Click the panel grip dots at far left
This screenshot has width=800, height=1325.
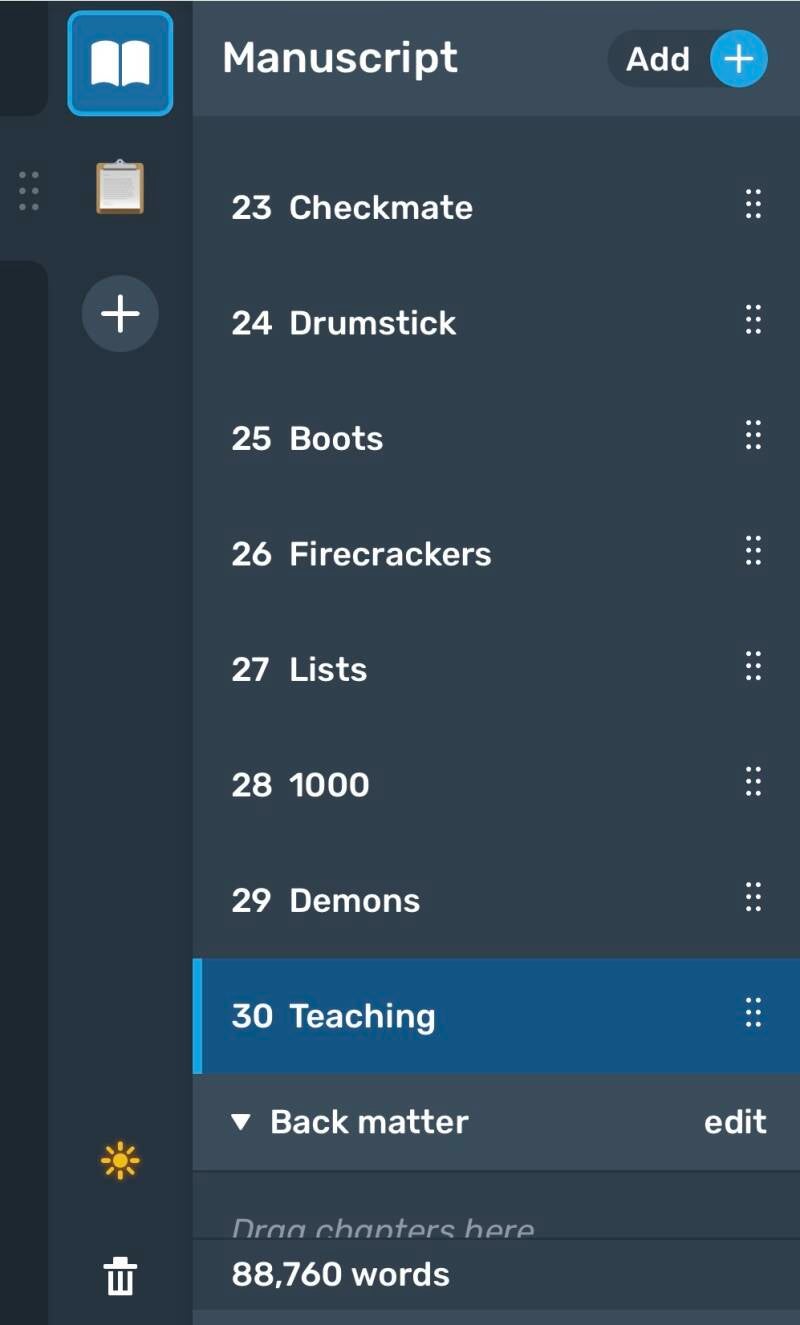click(29, 191)
